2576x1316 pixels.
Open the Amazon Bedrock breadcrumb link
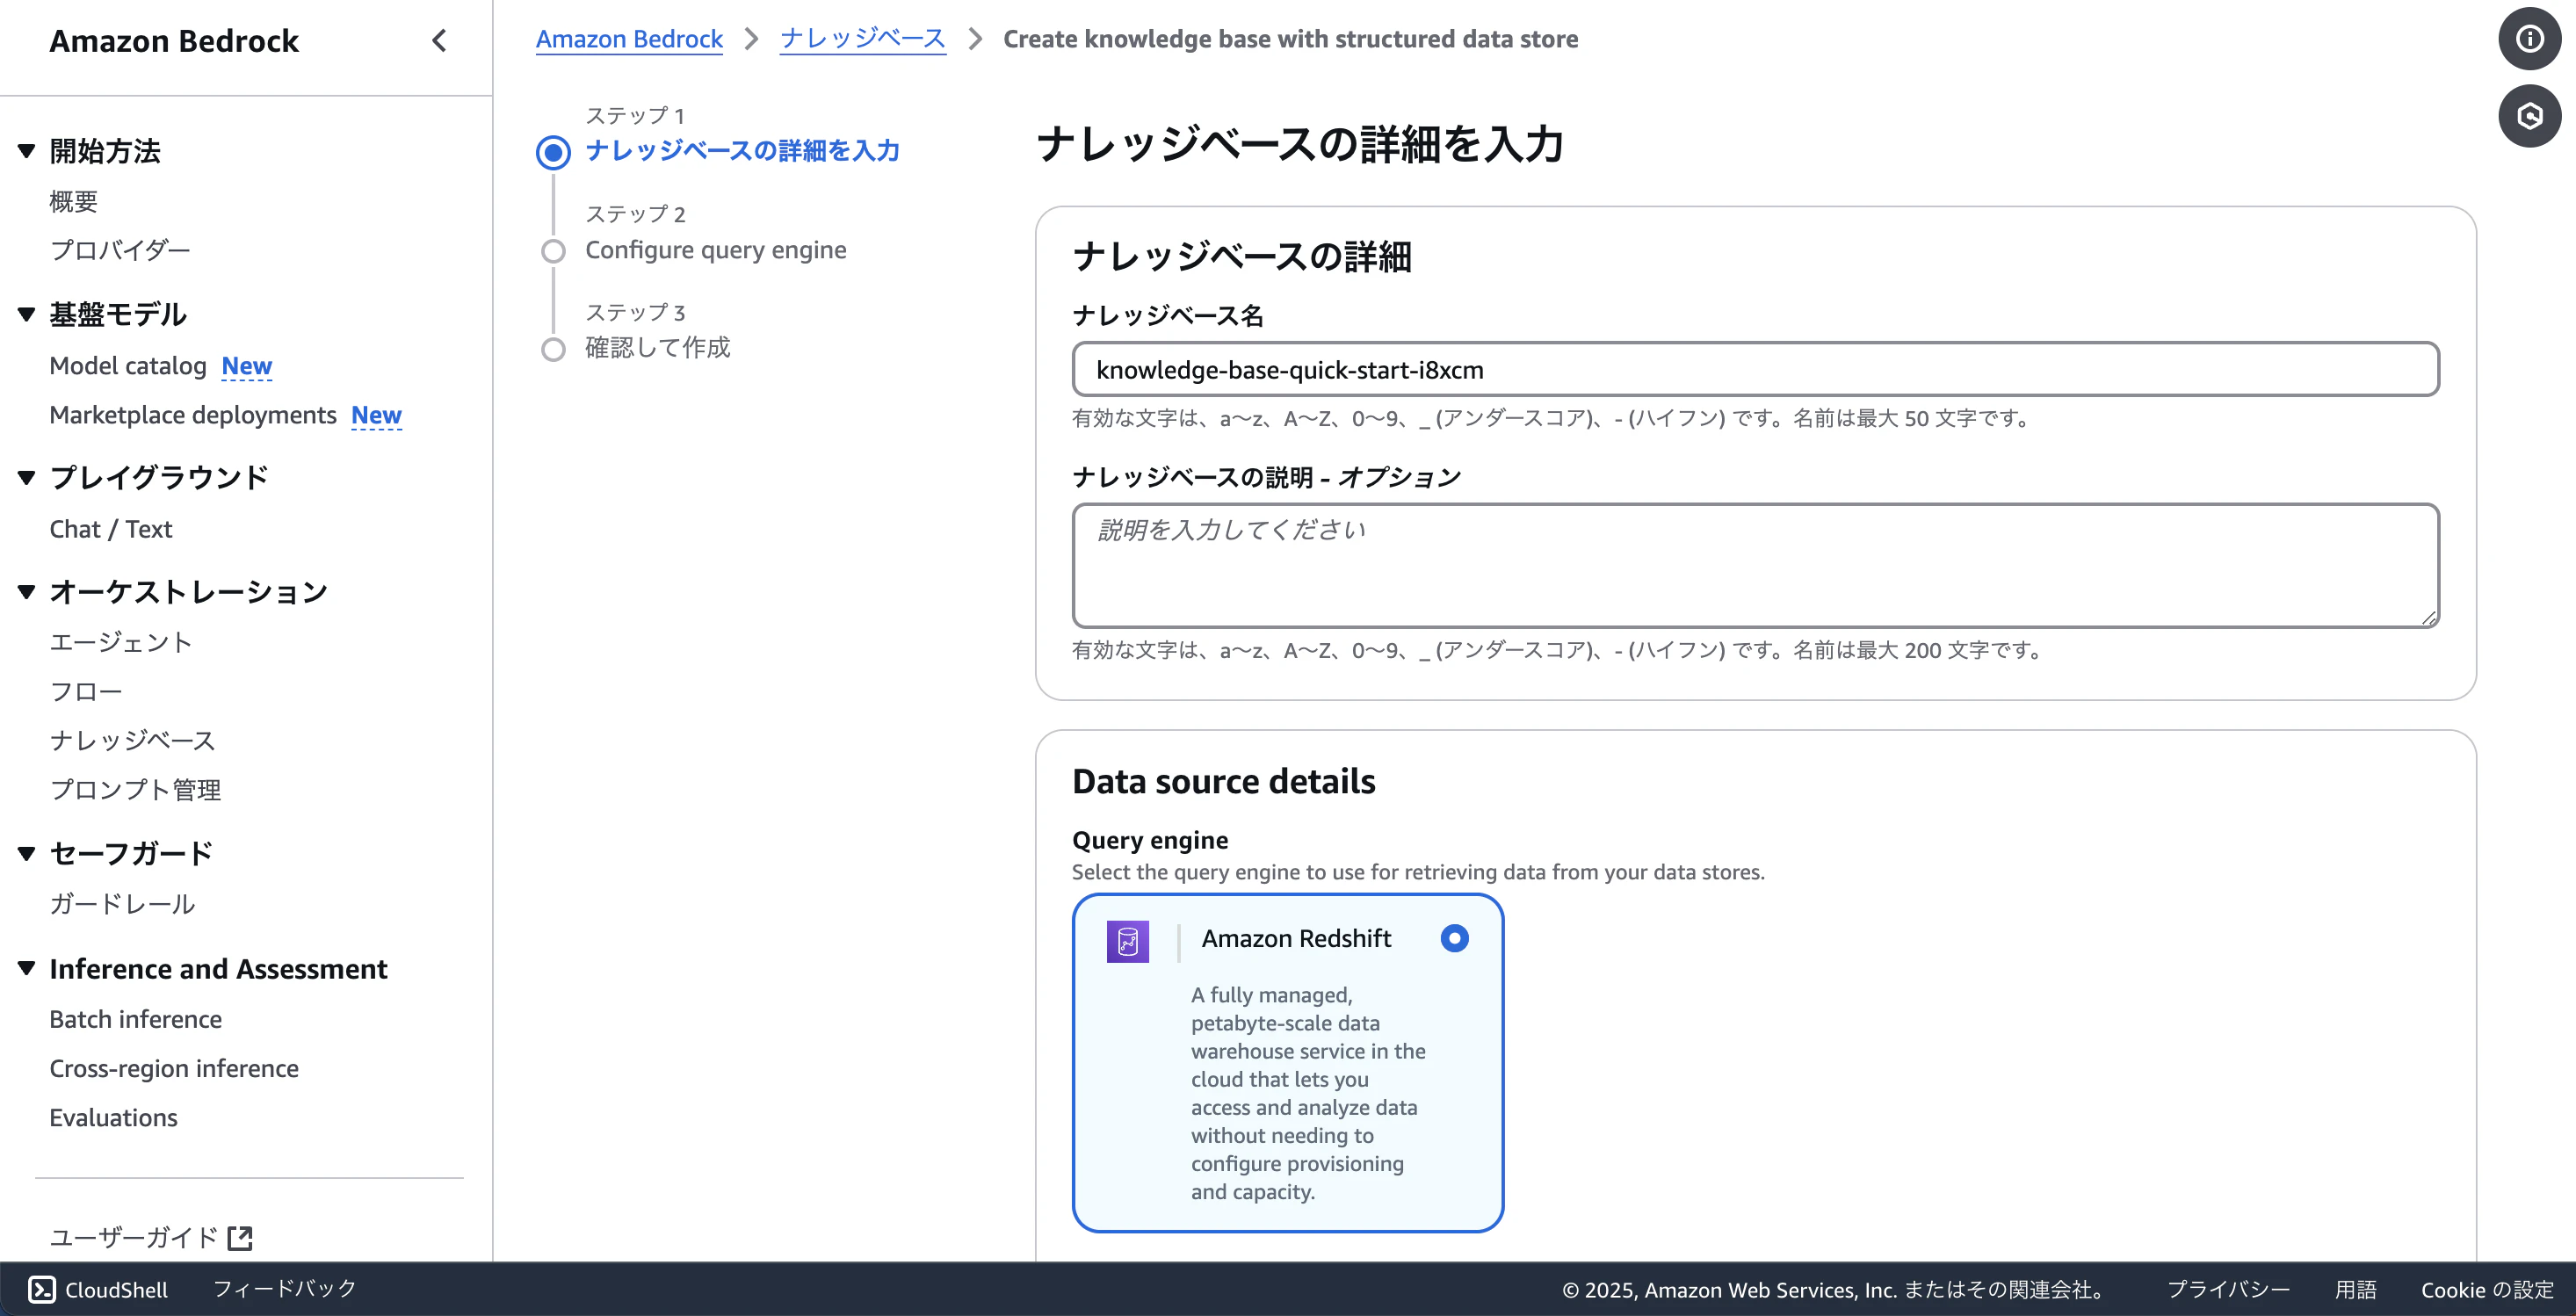coord(629,39)
